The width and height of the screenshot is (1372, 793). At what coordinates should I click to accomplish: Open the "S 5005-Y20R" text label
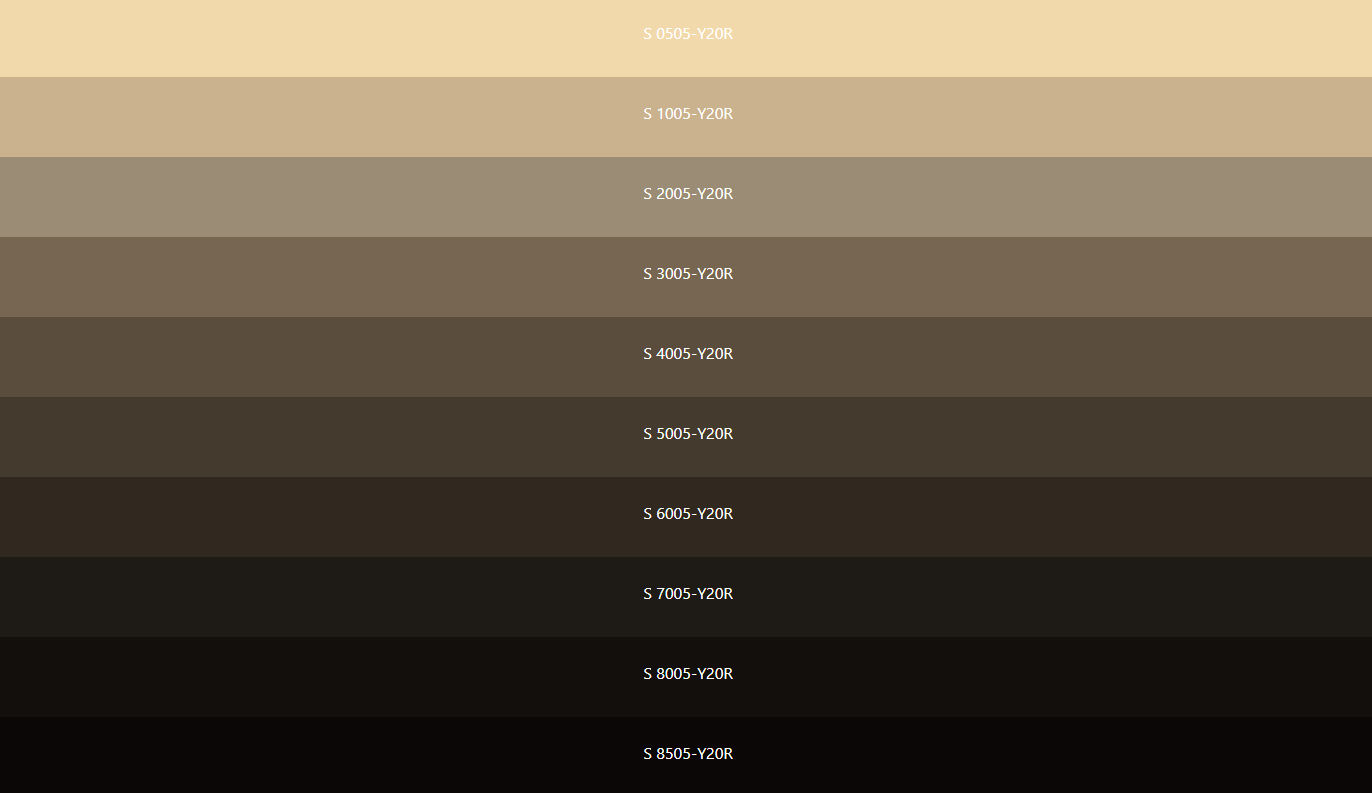(x=687, y=434)
